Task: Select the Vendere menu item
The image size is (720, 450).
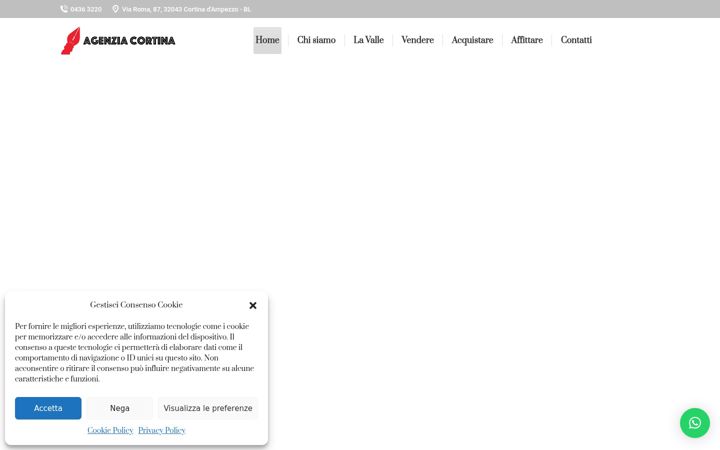Action: pyautogui.click(x=417, y=40)
